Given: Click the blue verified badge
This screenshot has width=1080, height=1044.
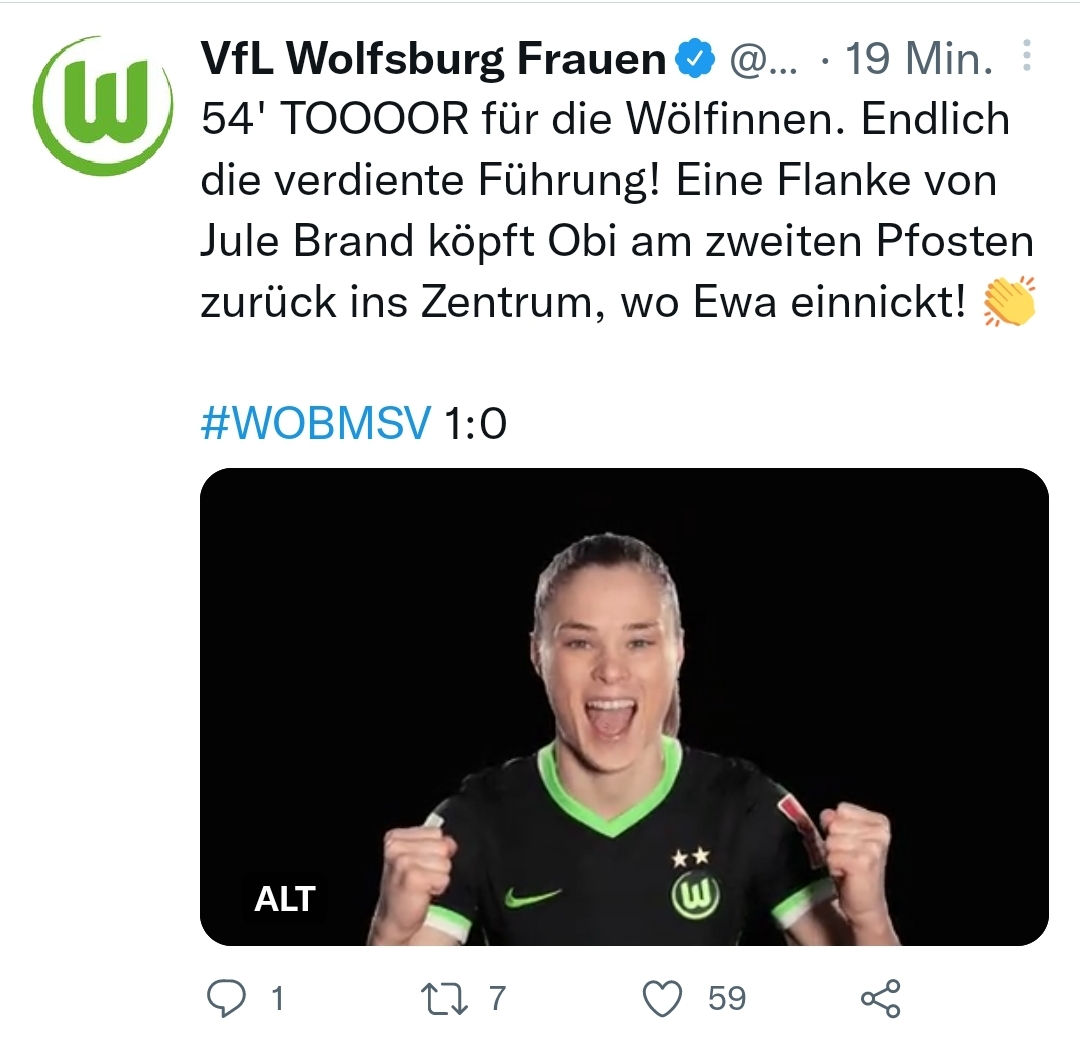Looking at the screenshot, I should (x=696, y=59).
